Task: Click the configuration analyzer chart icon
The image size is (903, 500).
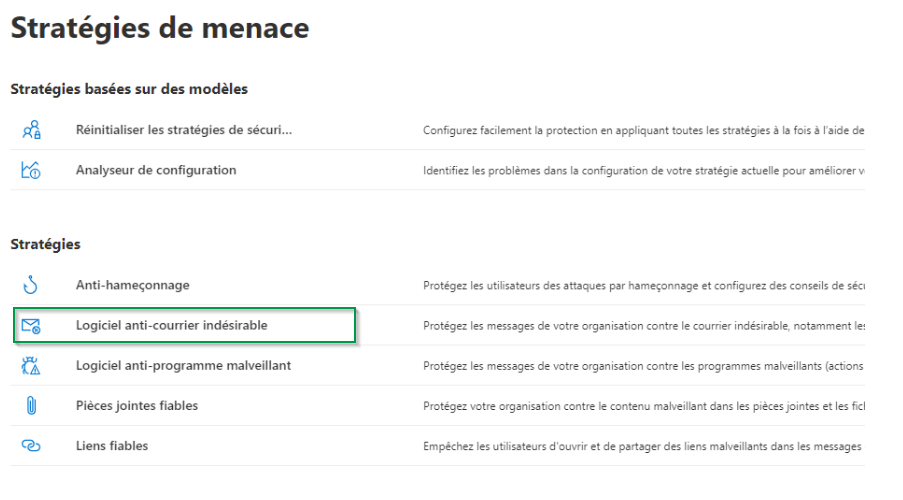Action: coord(31,170)
